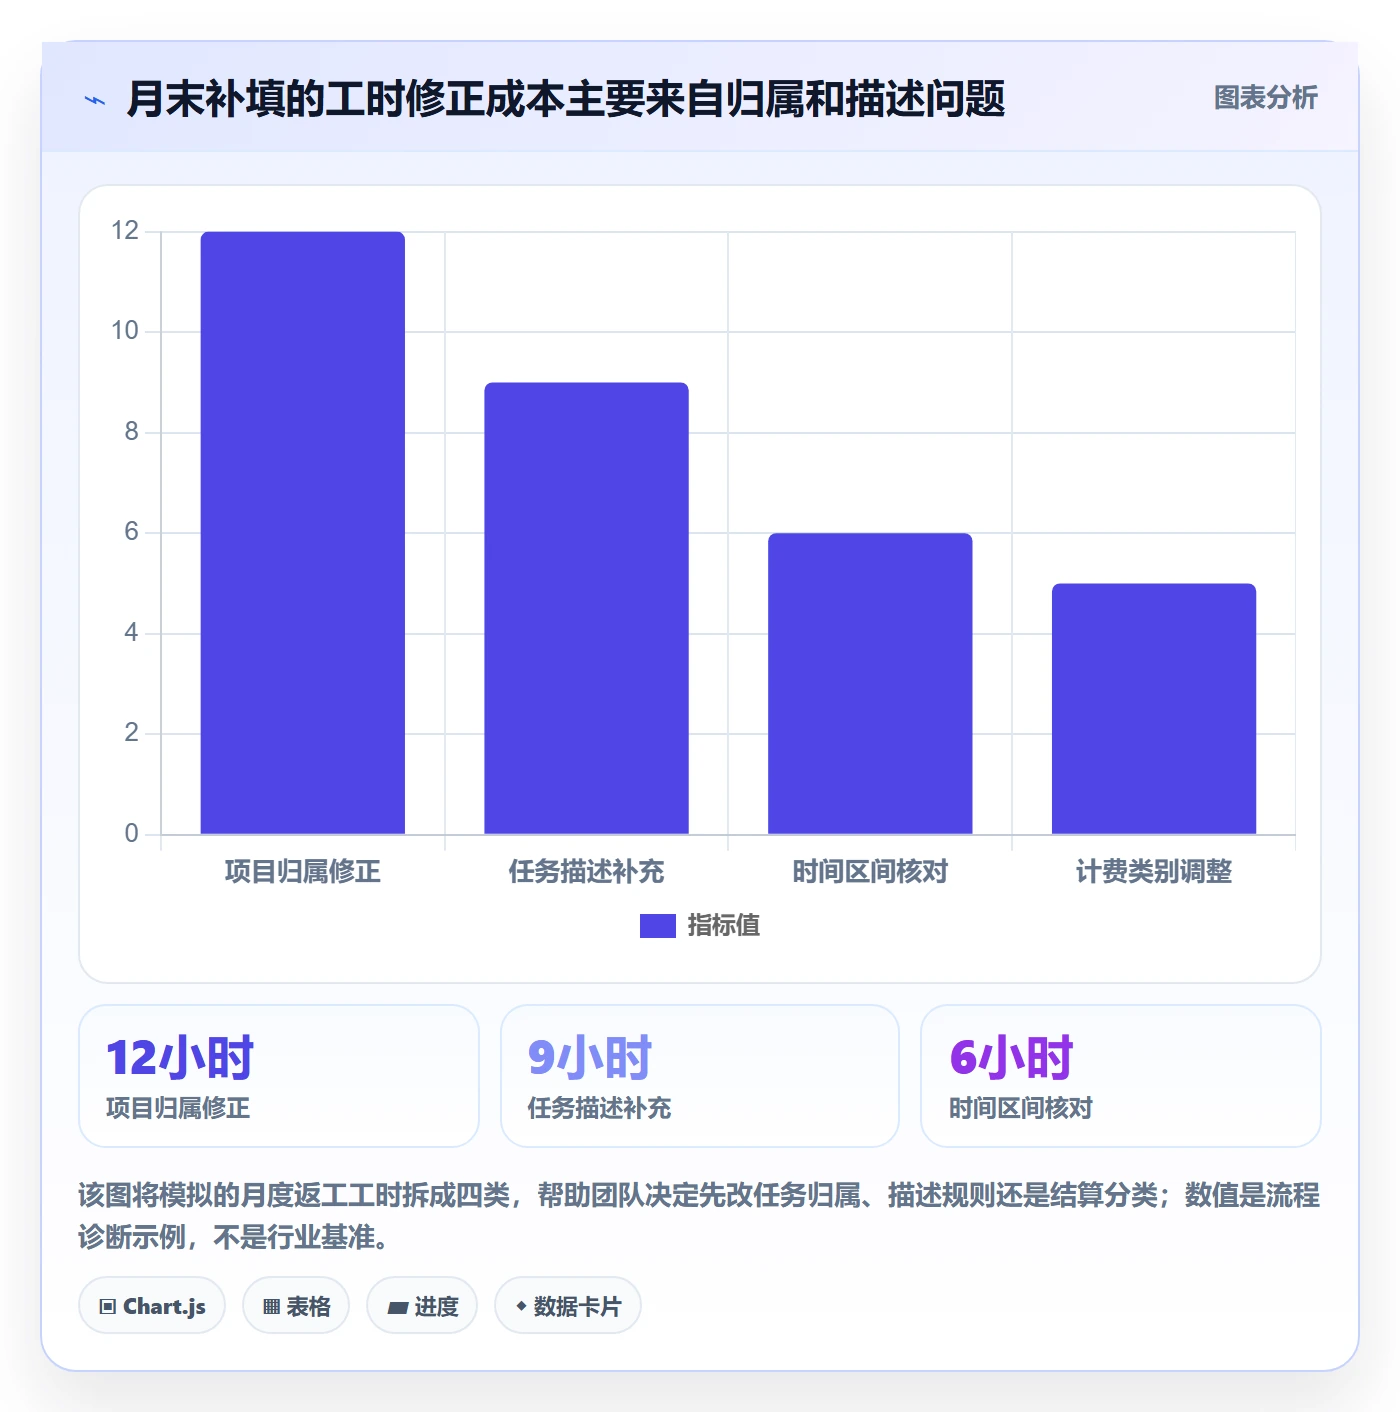Viewport: 1400px width, 1412px height.
Task: Click the y-axis value 6
Action: point(131,532)
